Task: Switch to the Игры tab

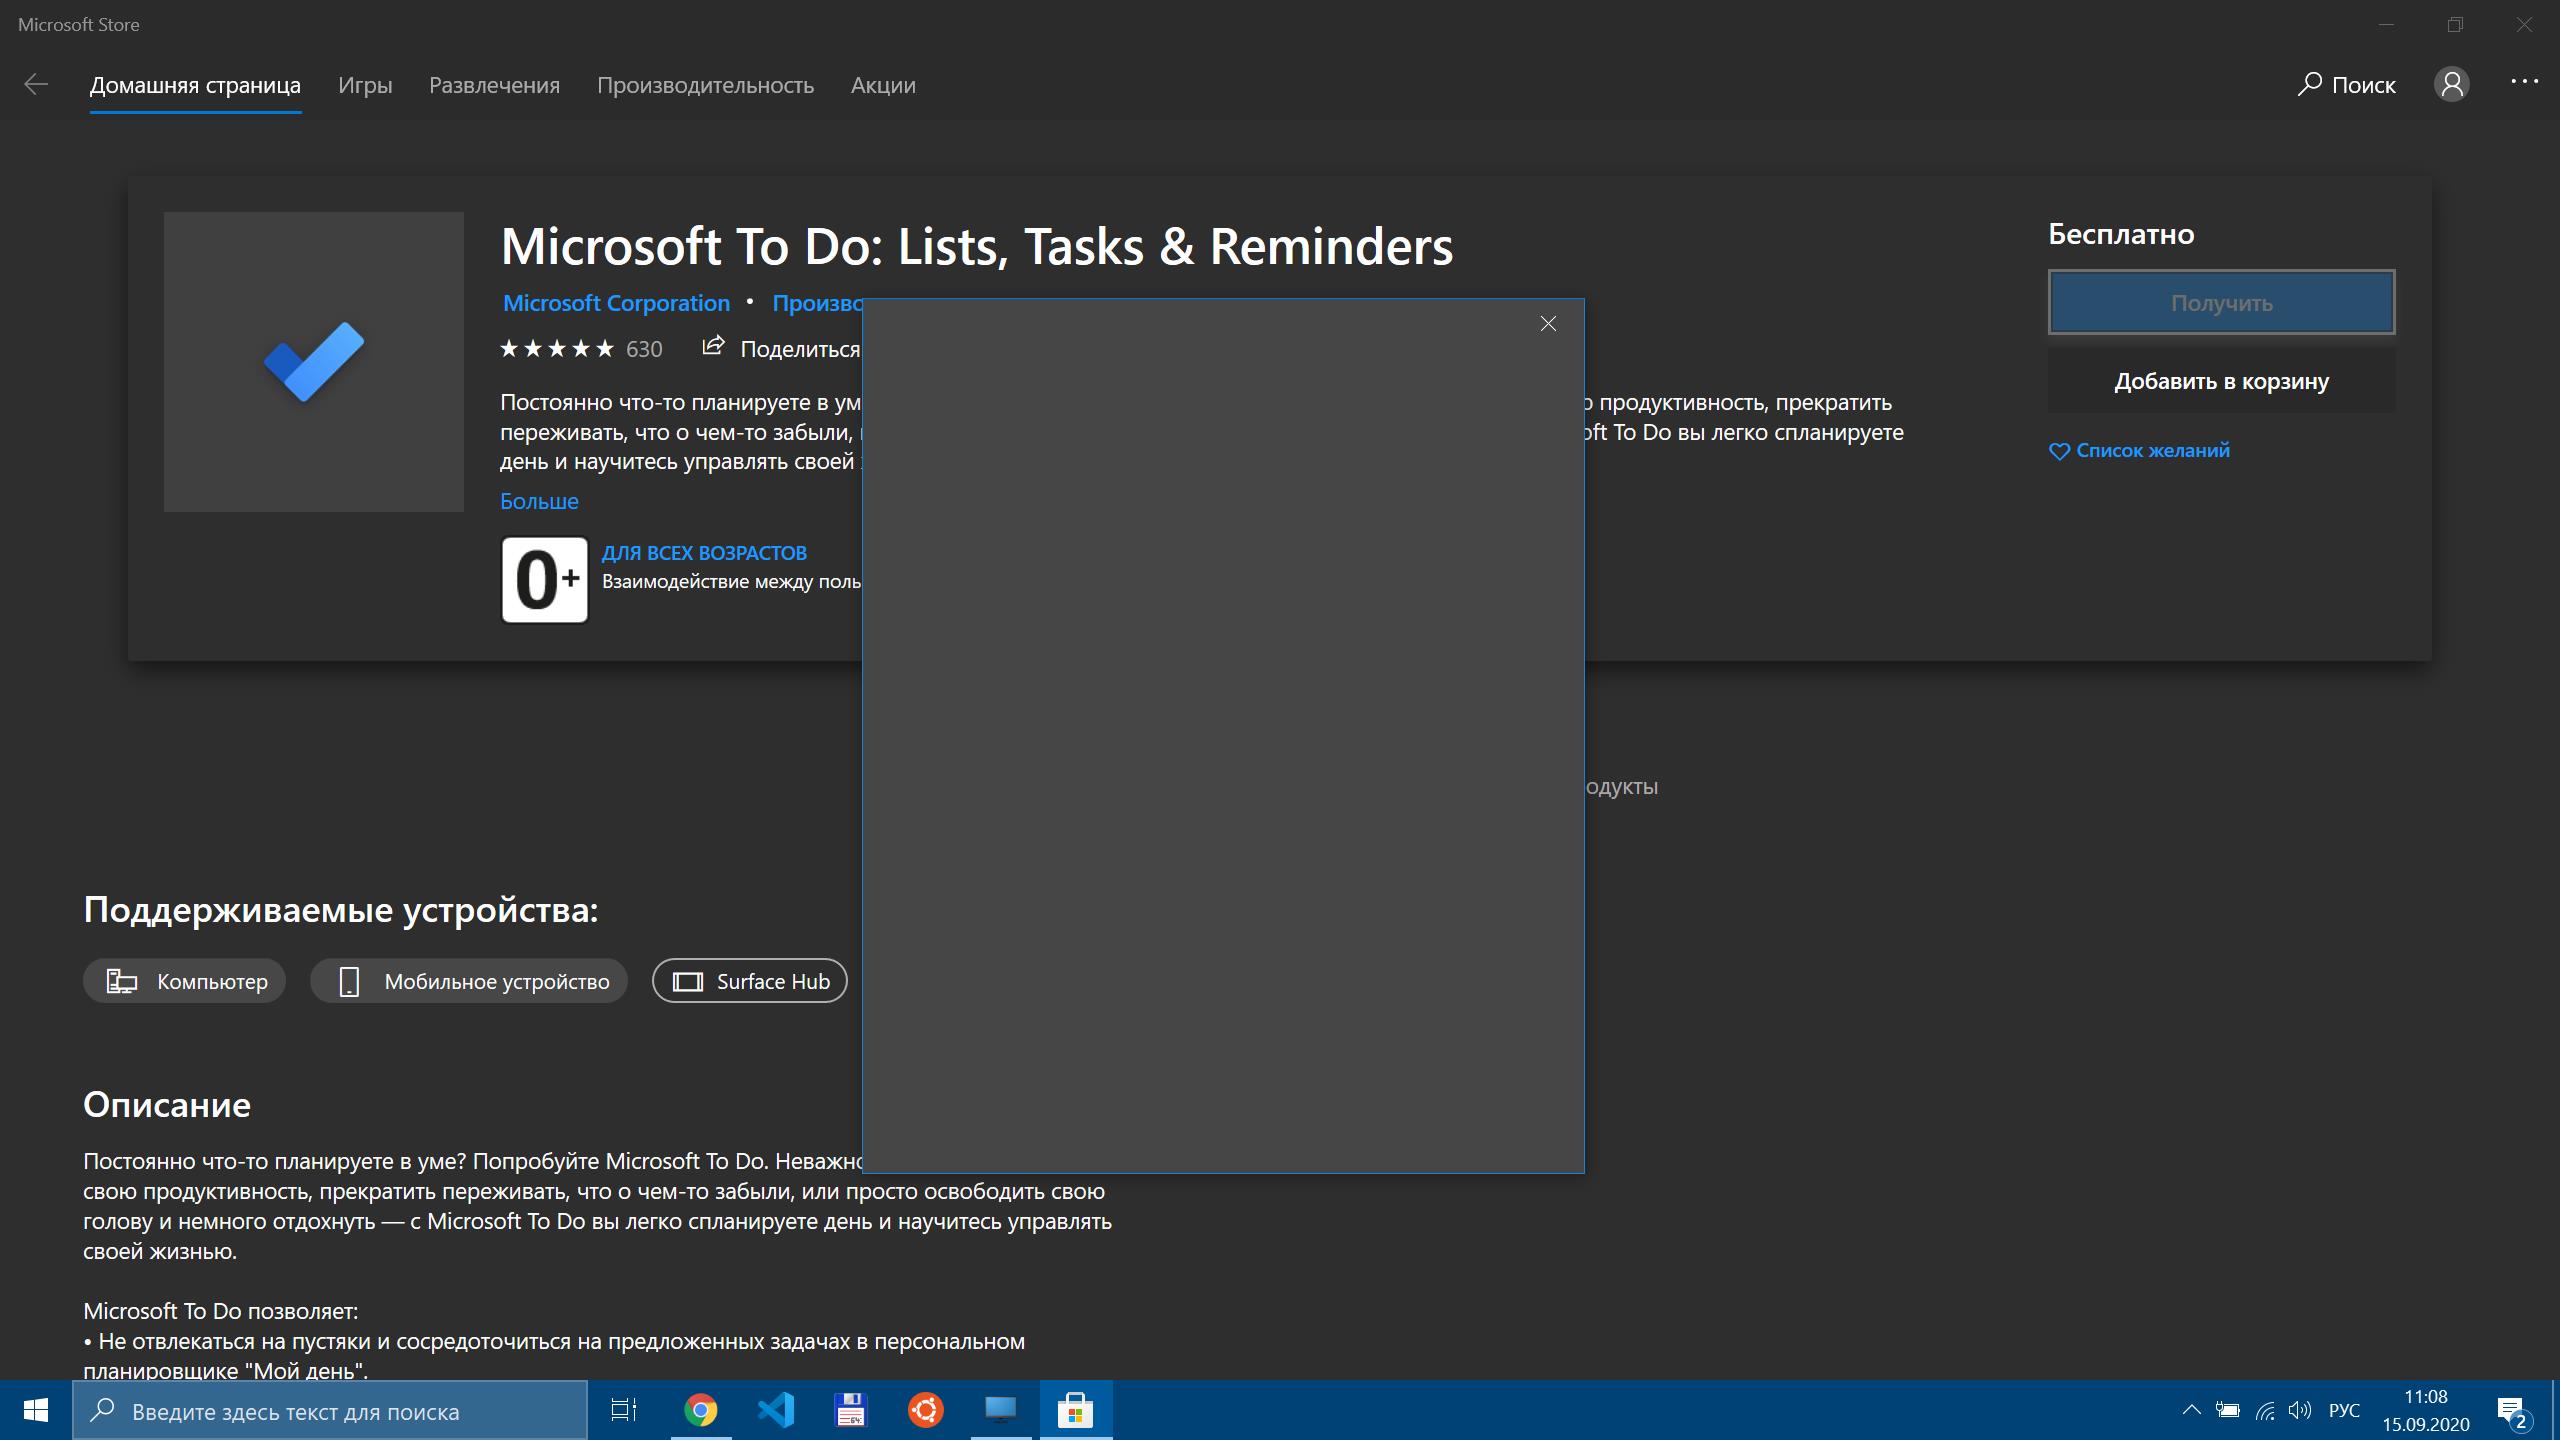Action: tap(365, 85)
